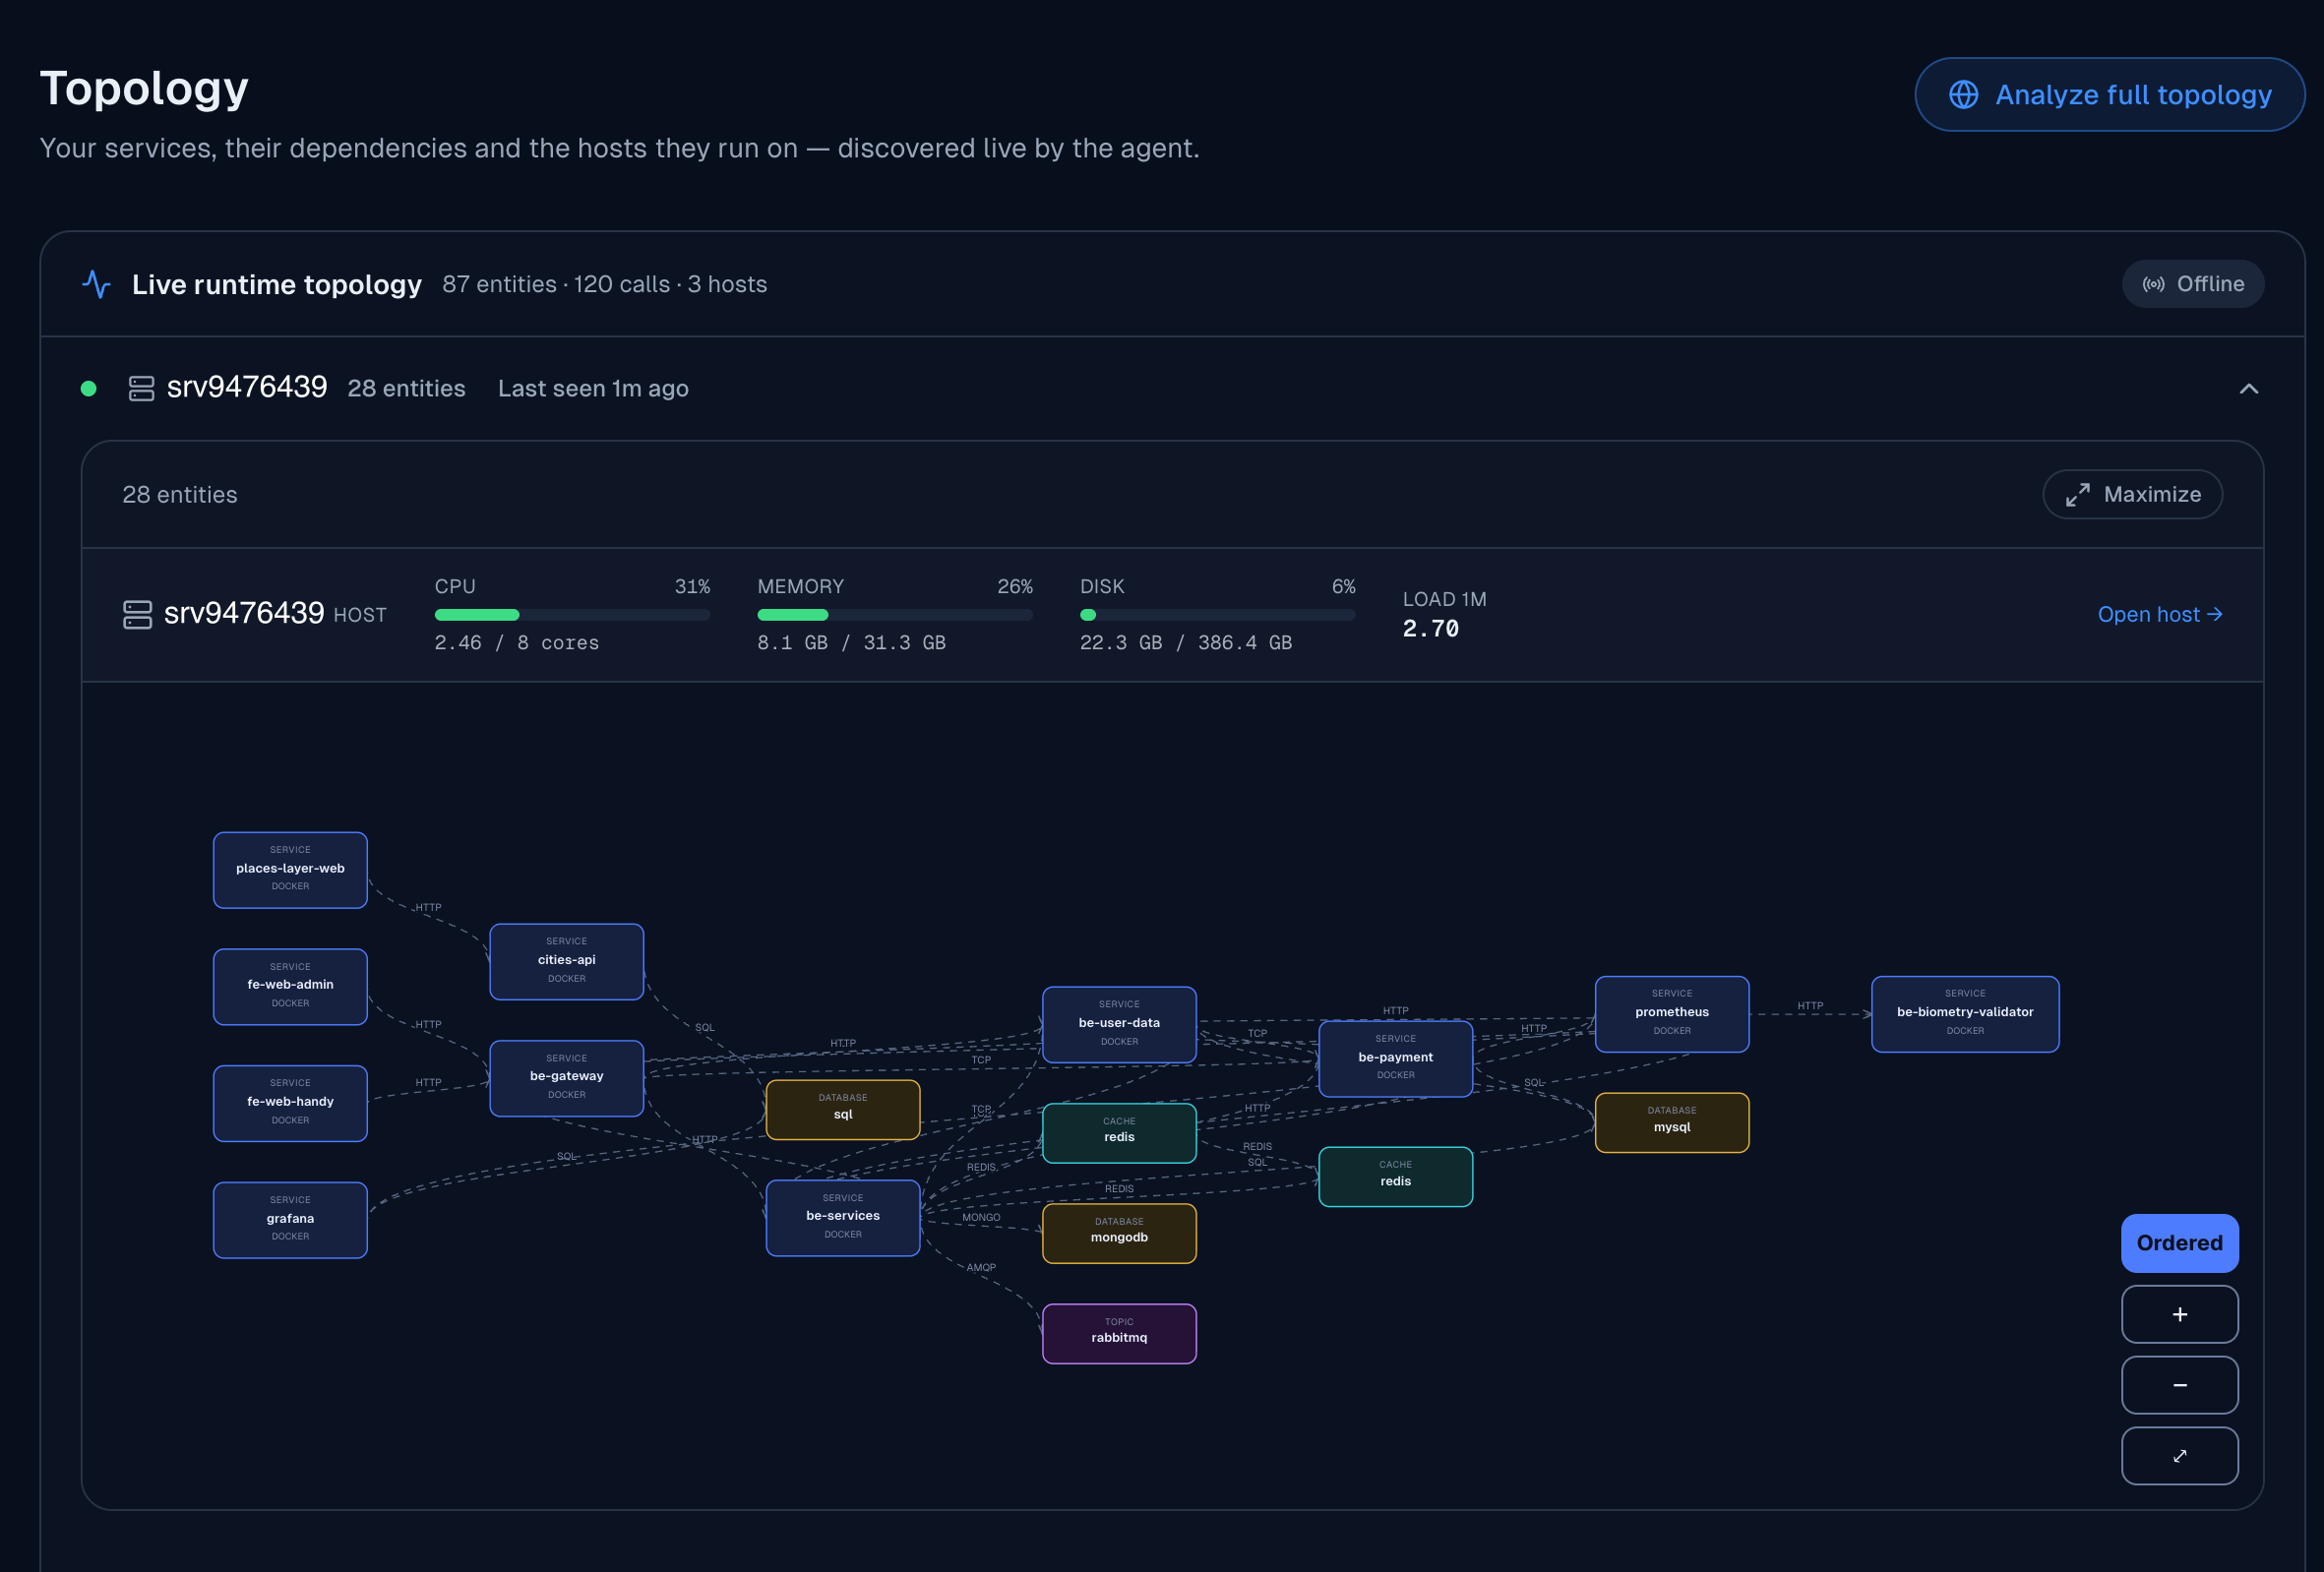2324x1572 pixels.
Task: Select the rabbitmq topic node
Action: [1119, 1333]
